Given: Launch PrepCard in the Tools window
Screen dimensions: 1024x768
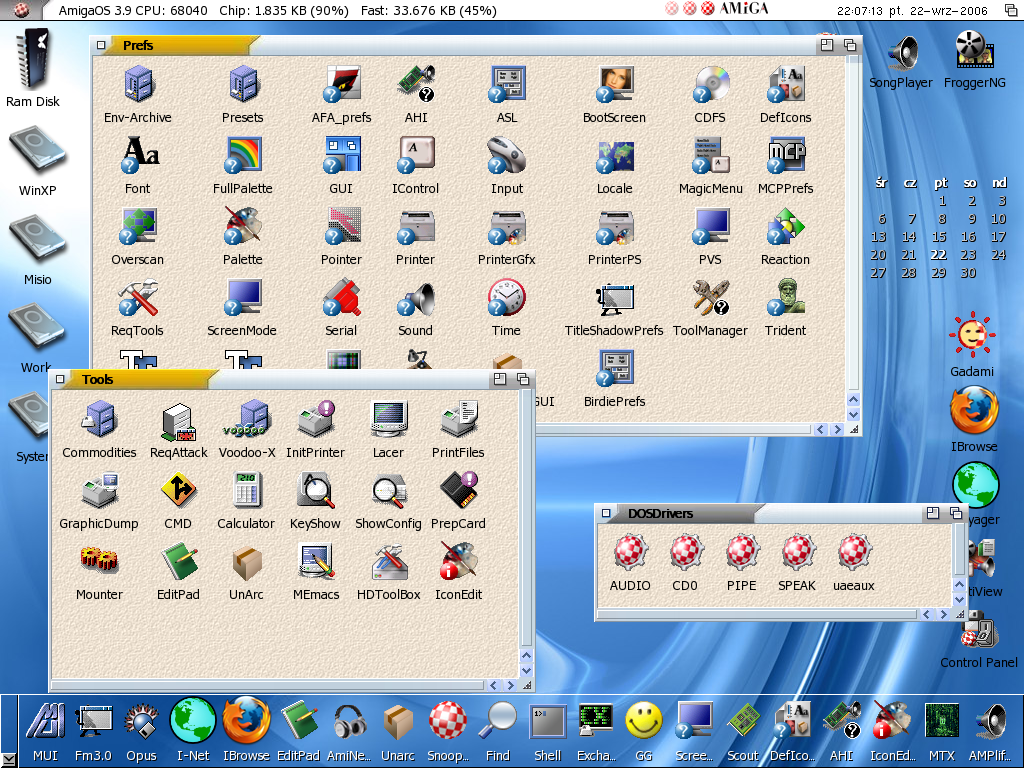Looking at the screenshot, I should click(458, 490).
